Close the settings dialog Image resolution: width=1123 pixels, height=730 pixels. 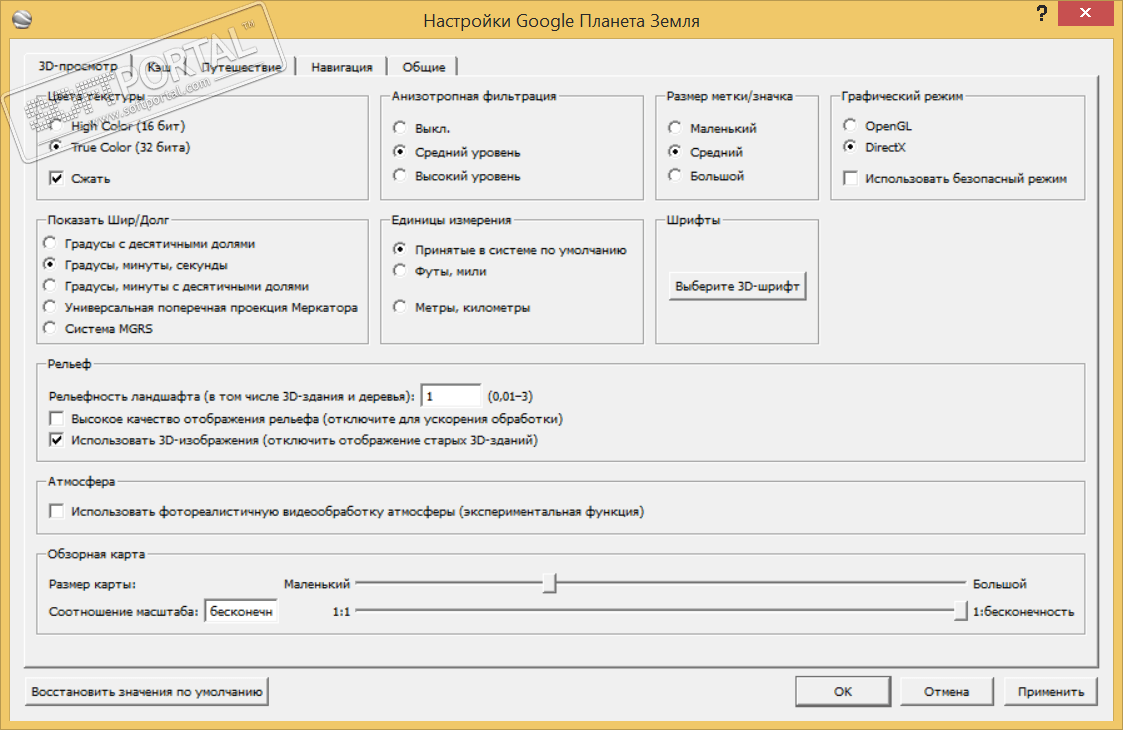click(x=1085, y=13)
